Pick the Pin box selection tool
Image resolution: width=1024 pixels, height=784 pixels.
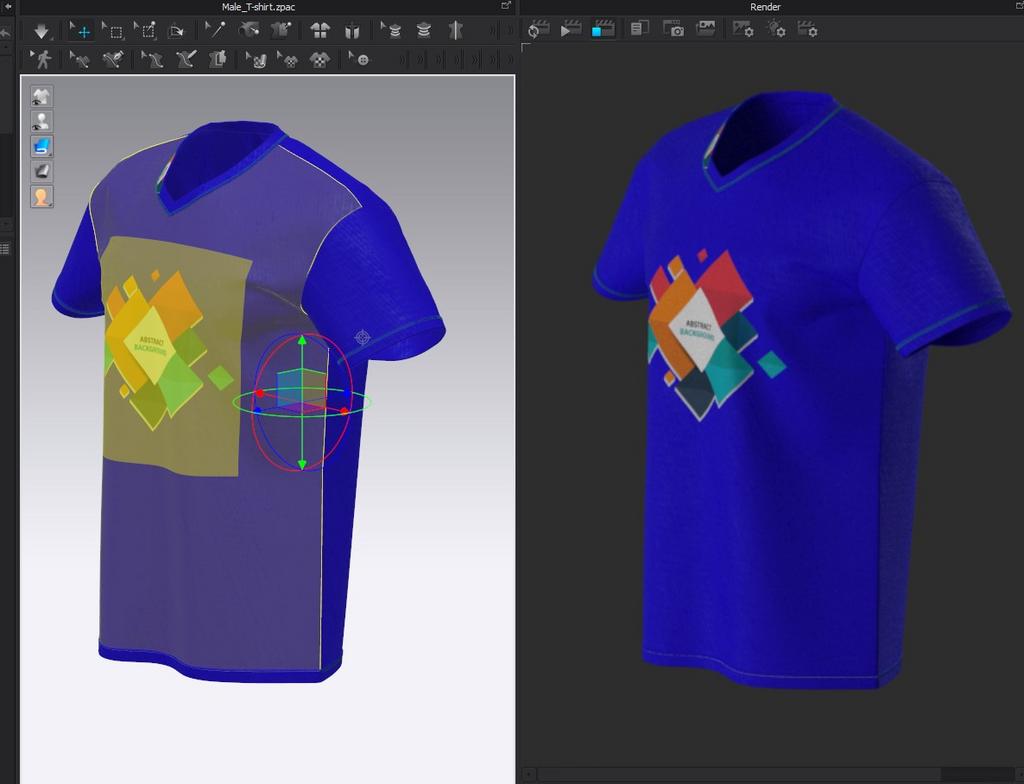point(145,31)
